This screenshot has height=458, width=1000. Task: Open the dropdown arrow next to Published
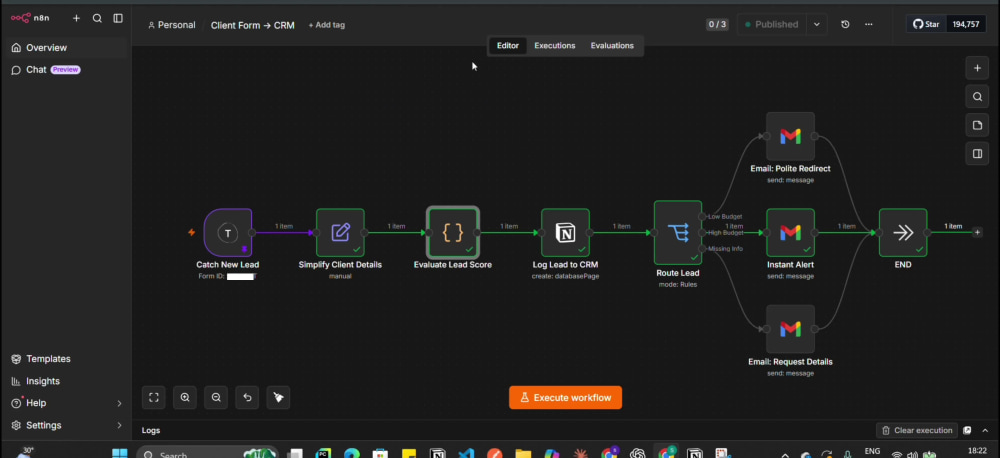click(x=817, y=24)
